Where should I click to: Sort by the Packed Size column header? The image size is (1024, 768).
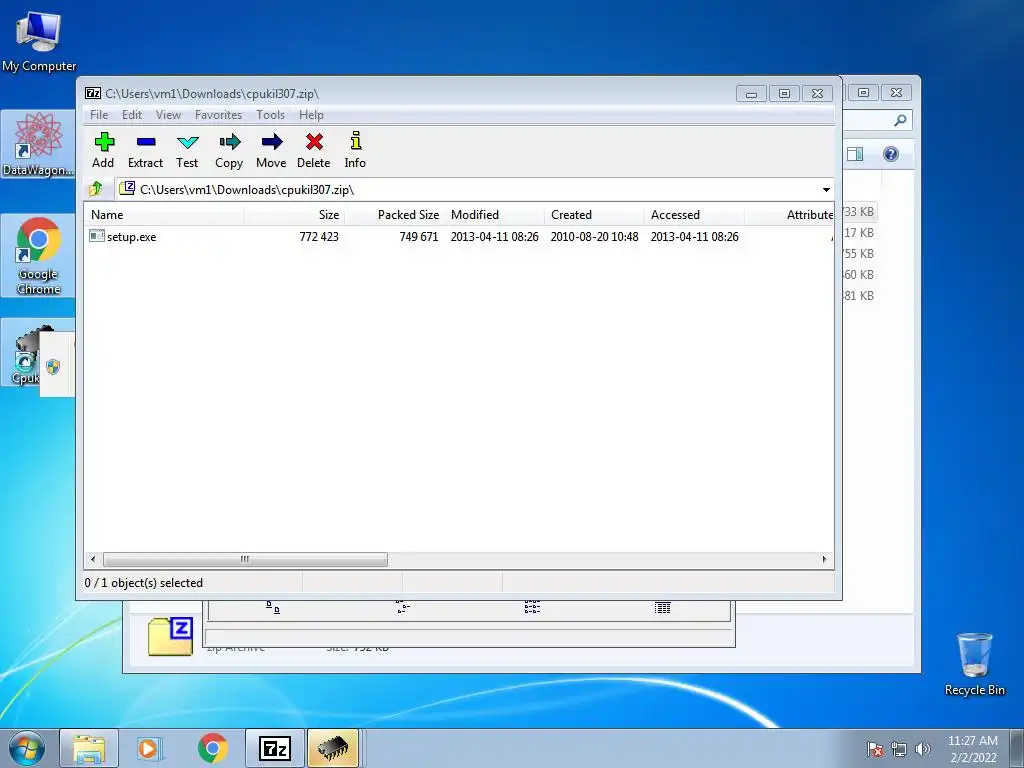tap(394, 215)
